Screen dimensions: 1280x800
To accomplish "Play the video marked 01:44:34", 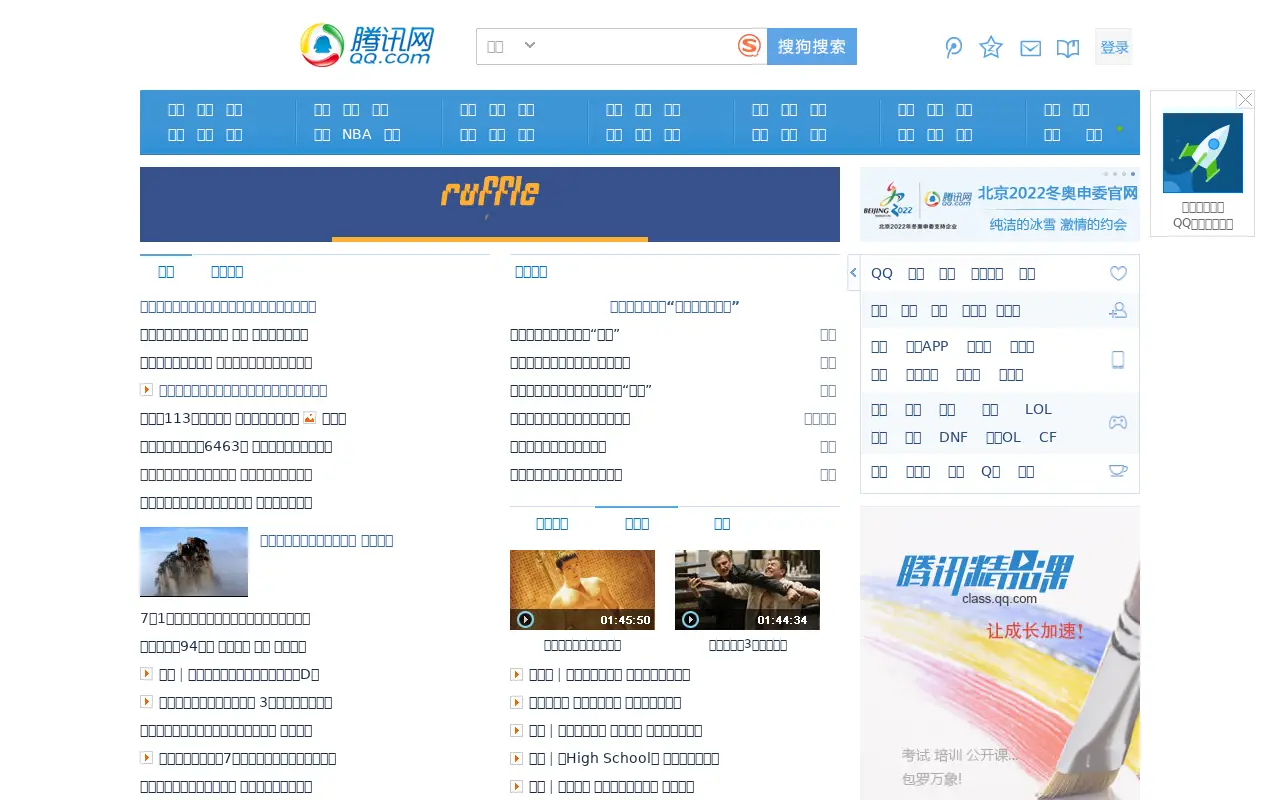I will (747, 590).
